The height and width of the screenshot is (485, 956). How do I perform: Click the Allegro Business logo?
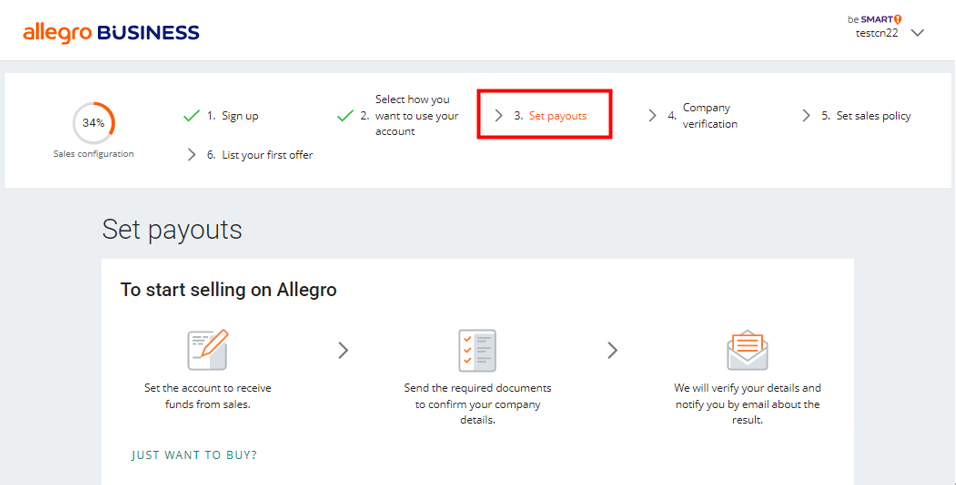coord(111,32)
